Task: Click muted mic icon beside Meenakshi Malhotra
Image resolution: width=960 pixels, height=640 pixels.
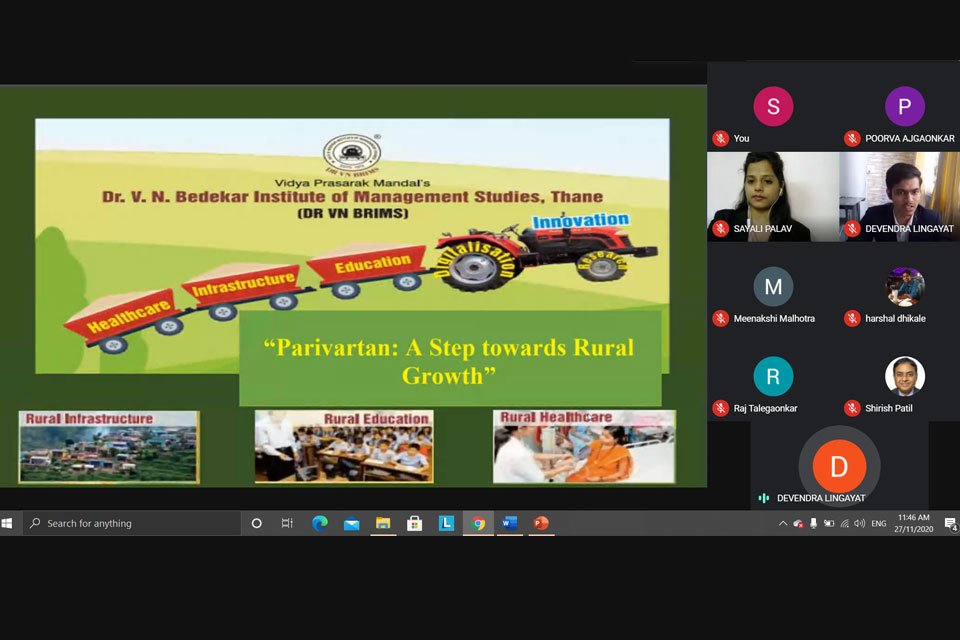Action: tap(721, 318)
